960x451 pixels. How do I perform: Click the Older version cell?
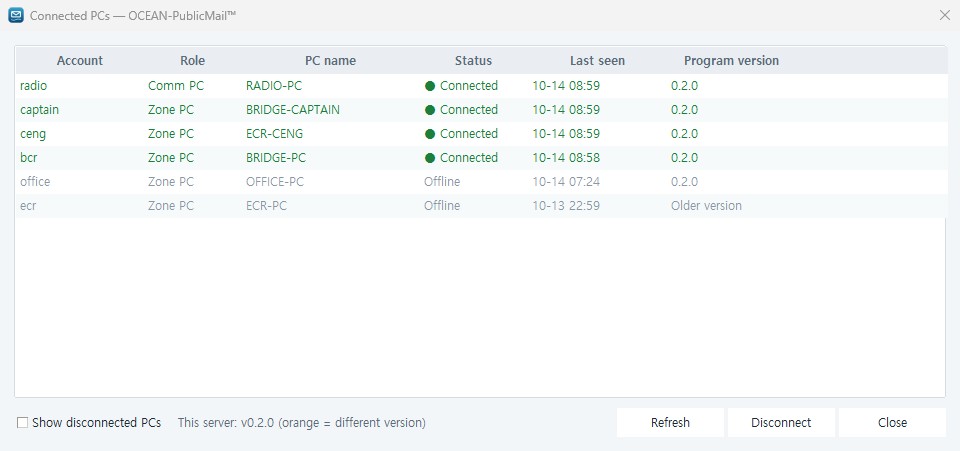tap(706, 206)
